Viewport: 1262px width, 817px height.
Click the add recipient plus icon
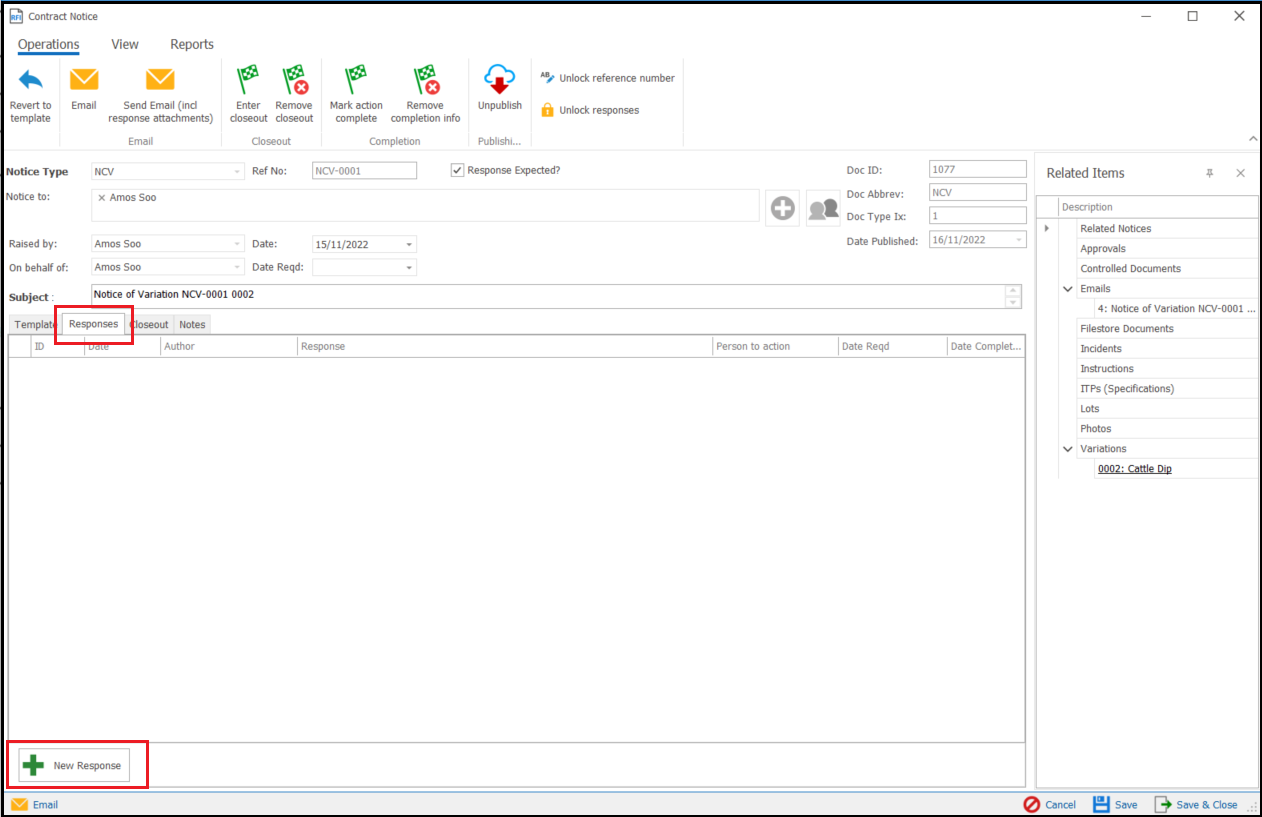pyautogui.click(x=782, y=208)
